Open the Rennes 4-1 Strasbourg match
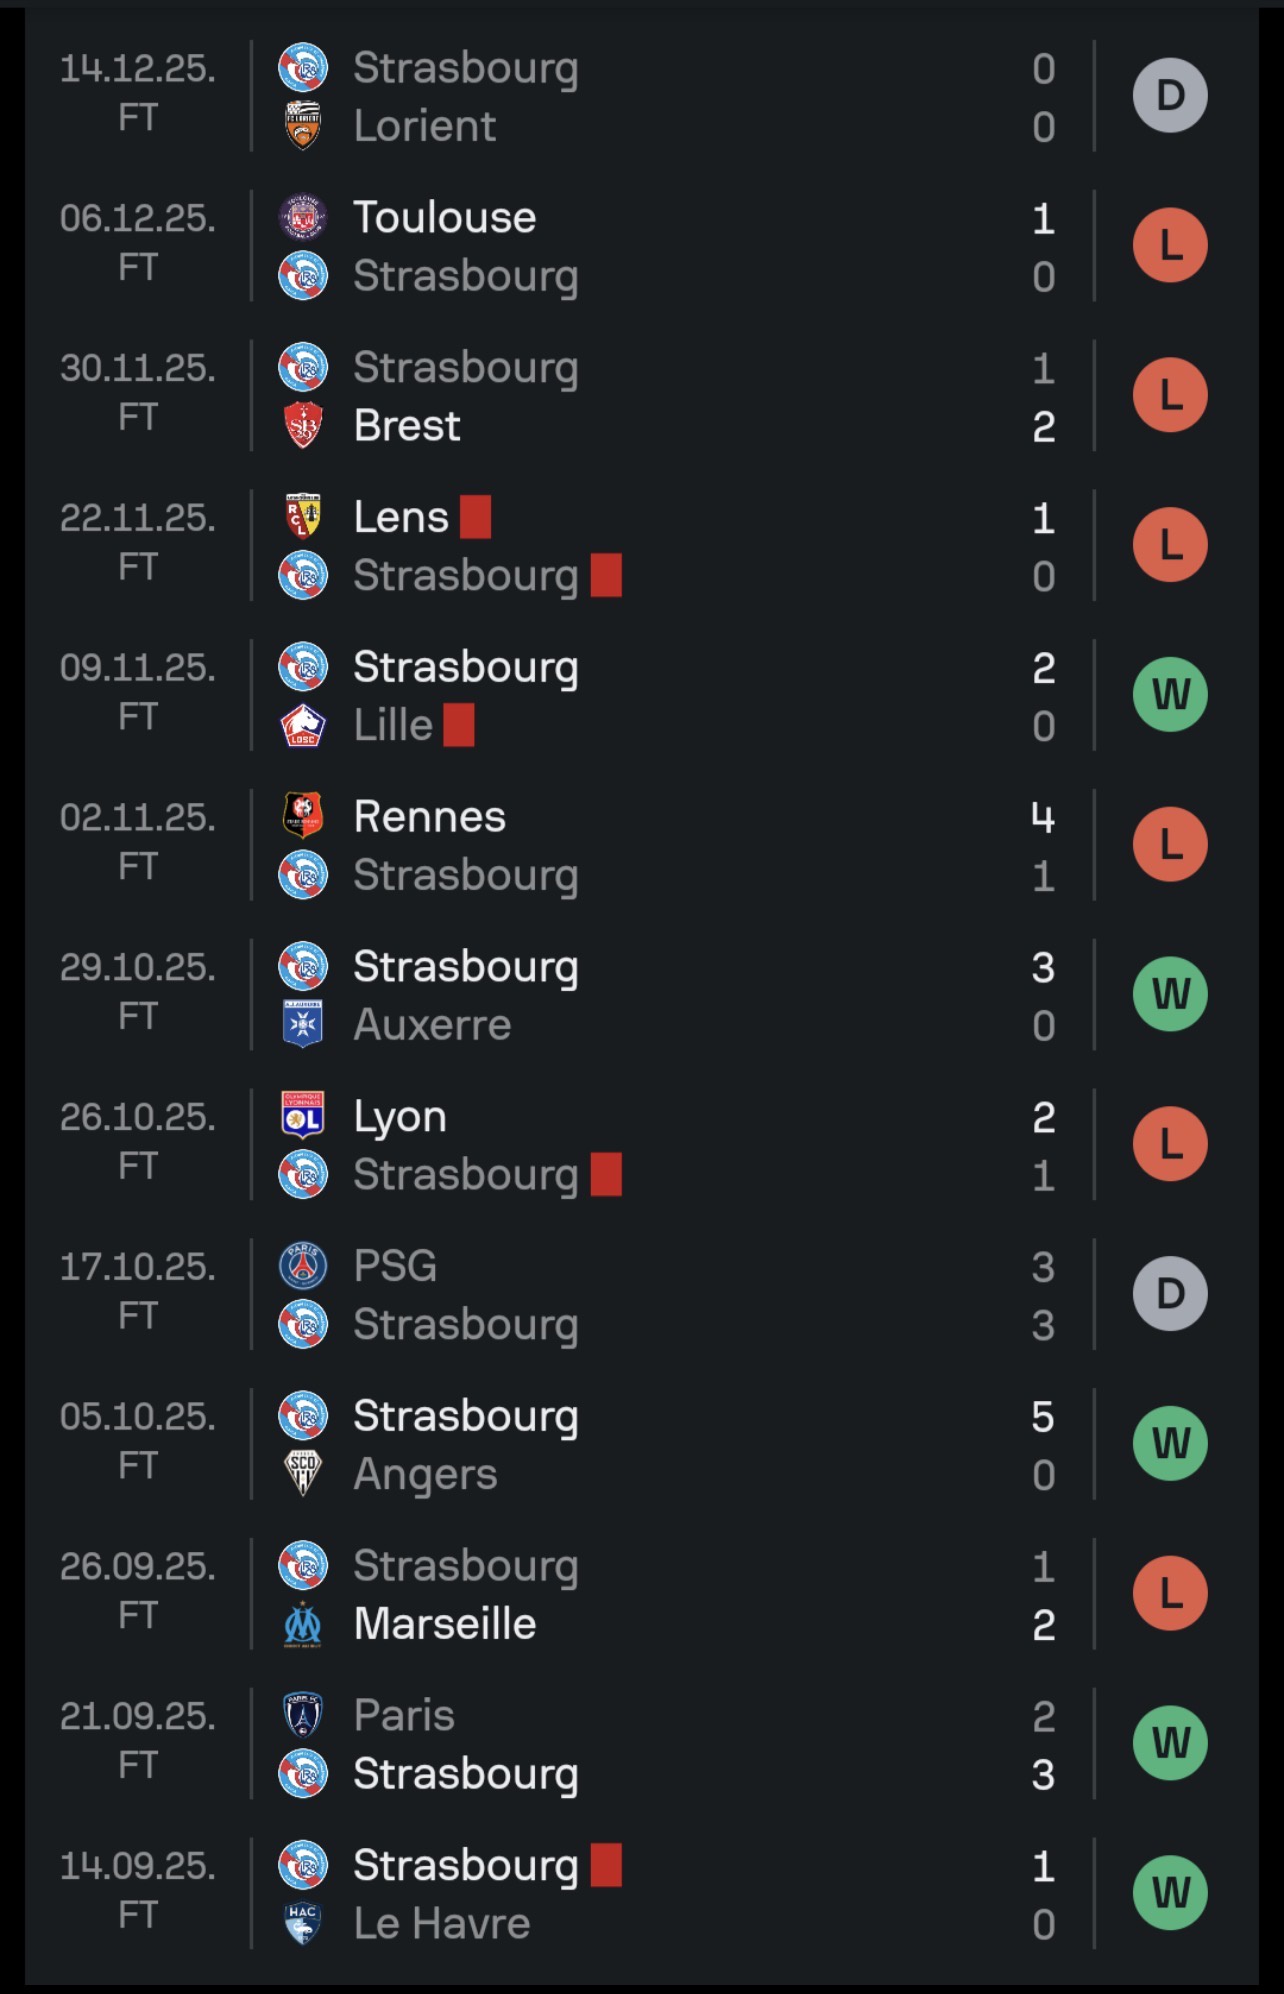Screen dimensions: 1284x1994 [x=641, y=845]
